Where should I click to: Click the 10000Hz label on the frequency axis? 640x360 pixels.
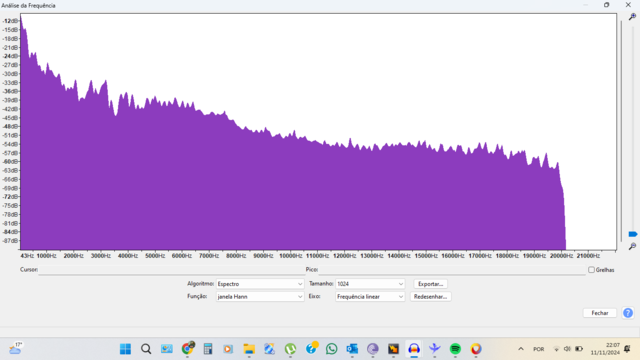[291, 256]
